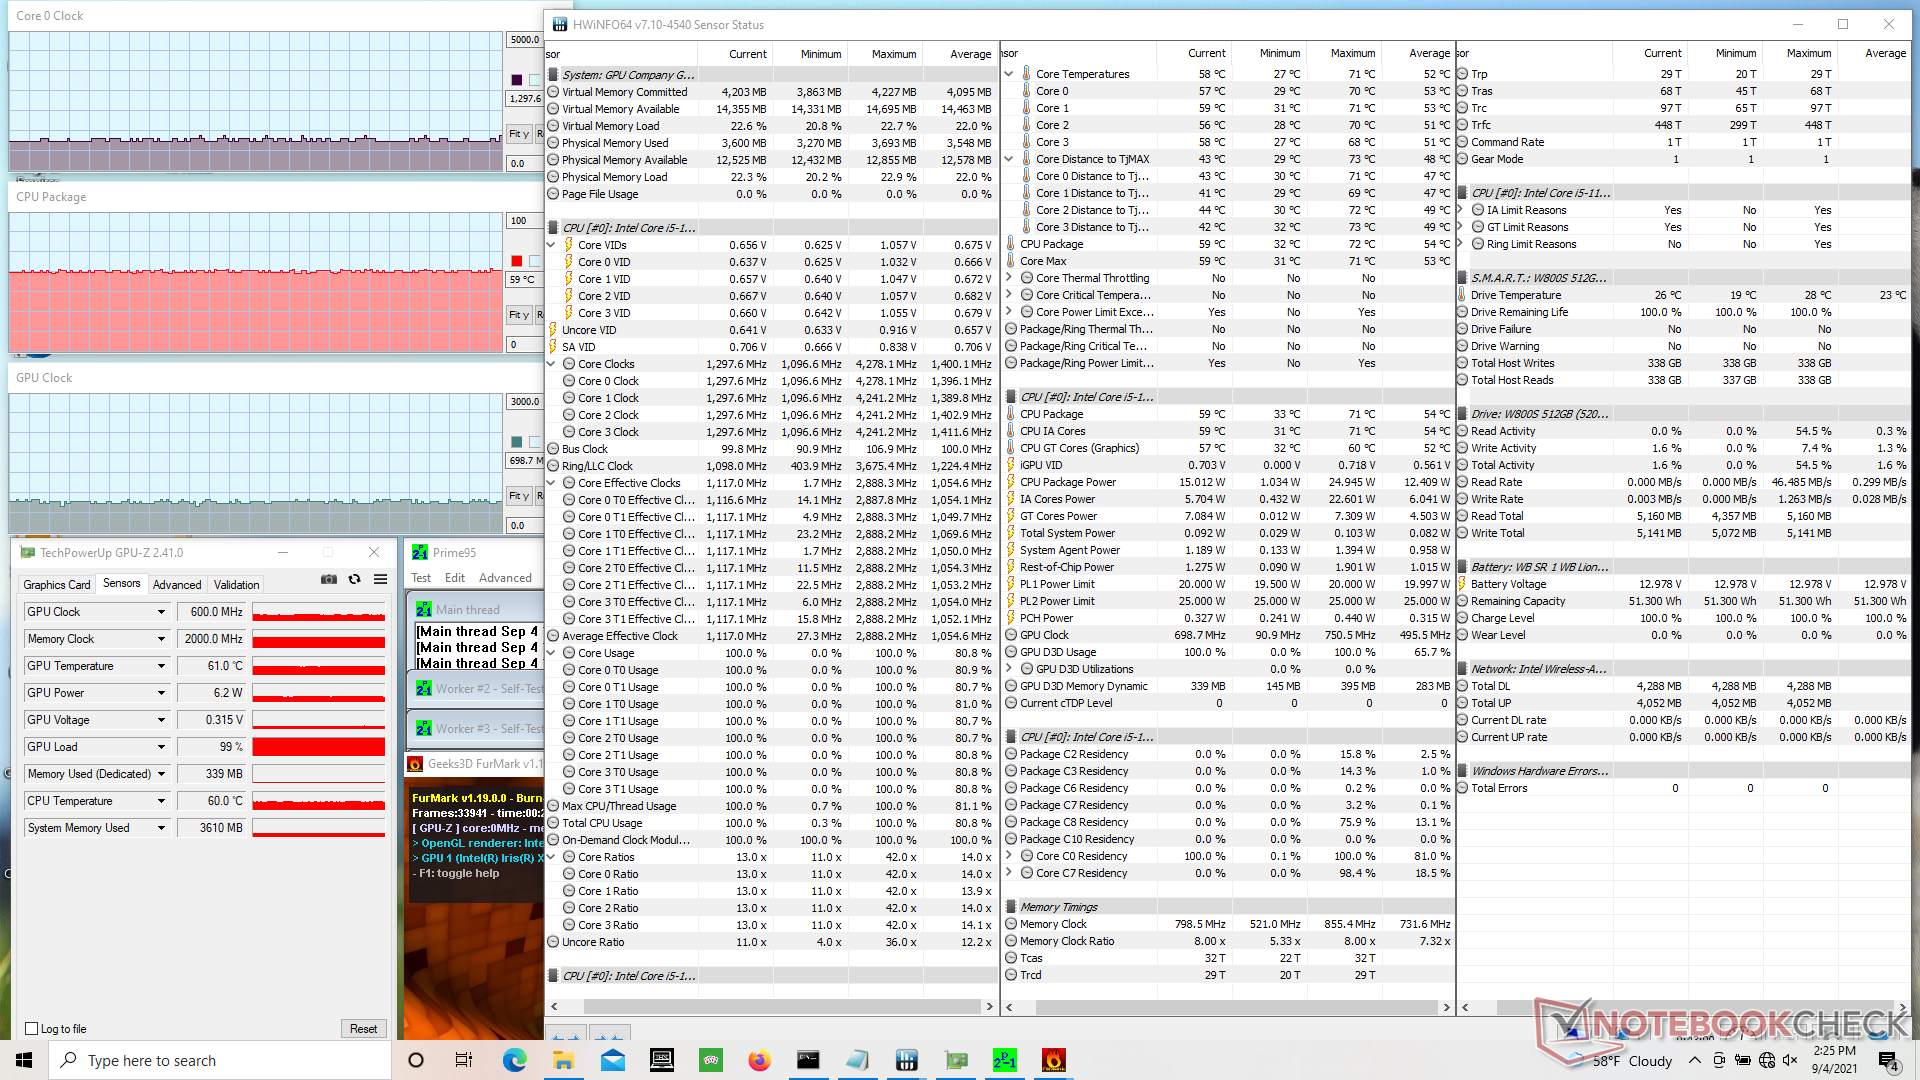Select the Total CPU Usage row

point(772,823)
